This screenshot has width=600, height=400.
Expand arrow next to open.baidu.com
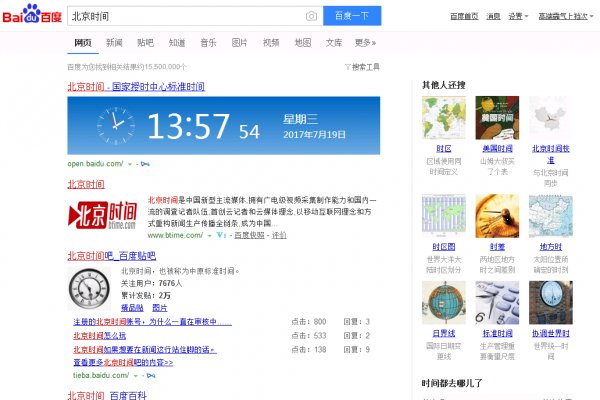(130, 164)
